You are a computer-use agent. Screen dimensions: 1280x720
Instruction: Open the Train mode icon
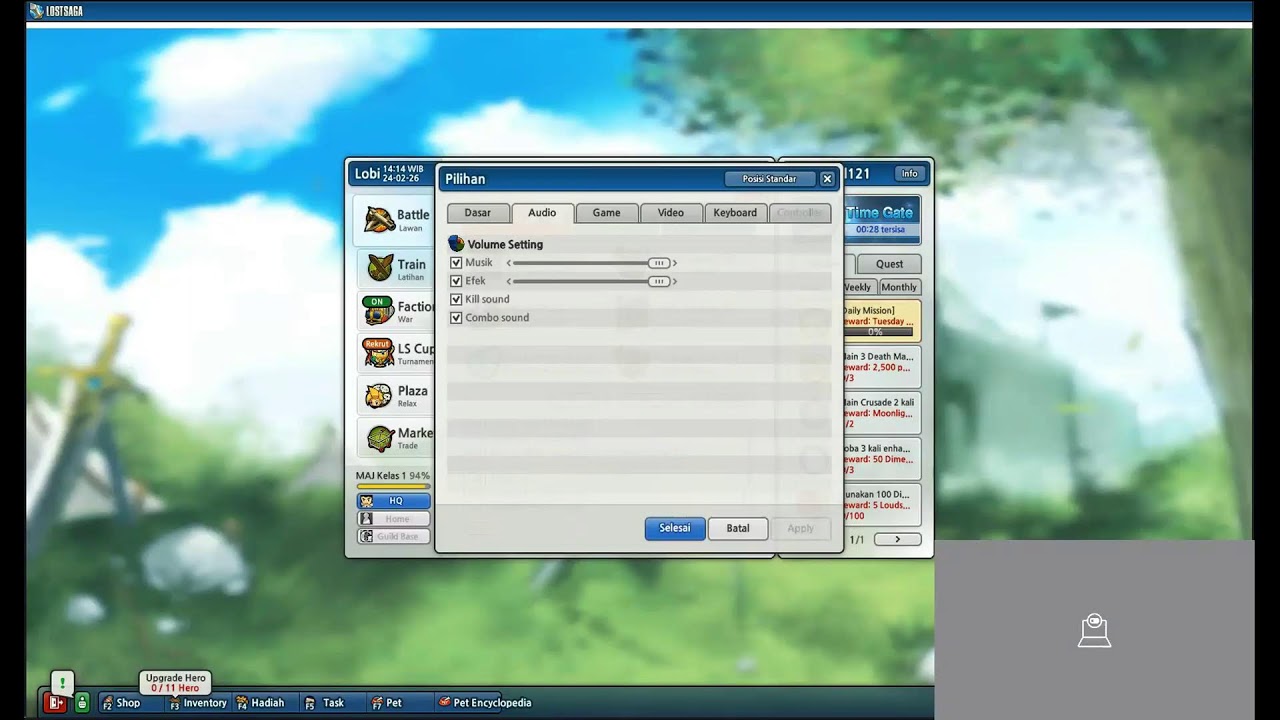(379, 268)
